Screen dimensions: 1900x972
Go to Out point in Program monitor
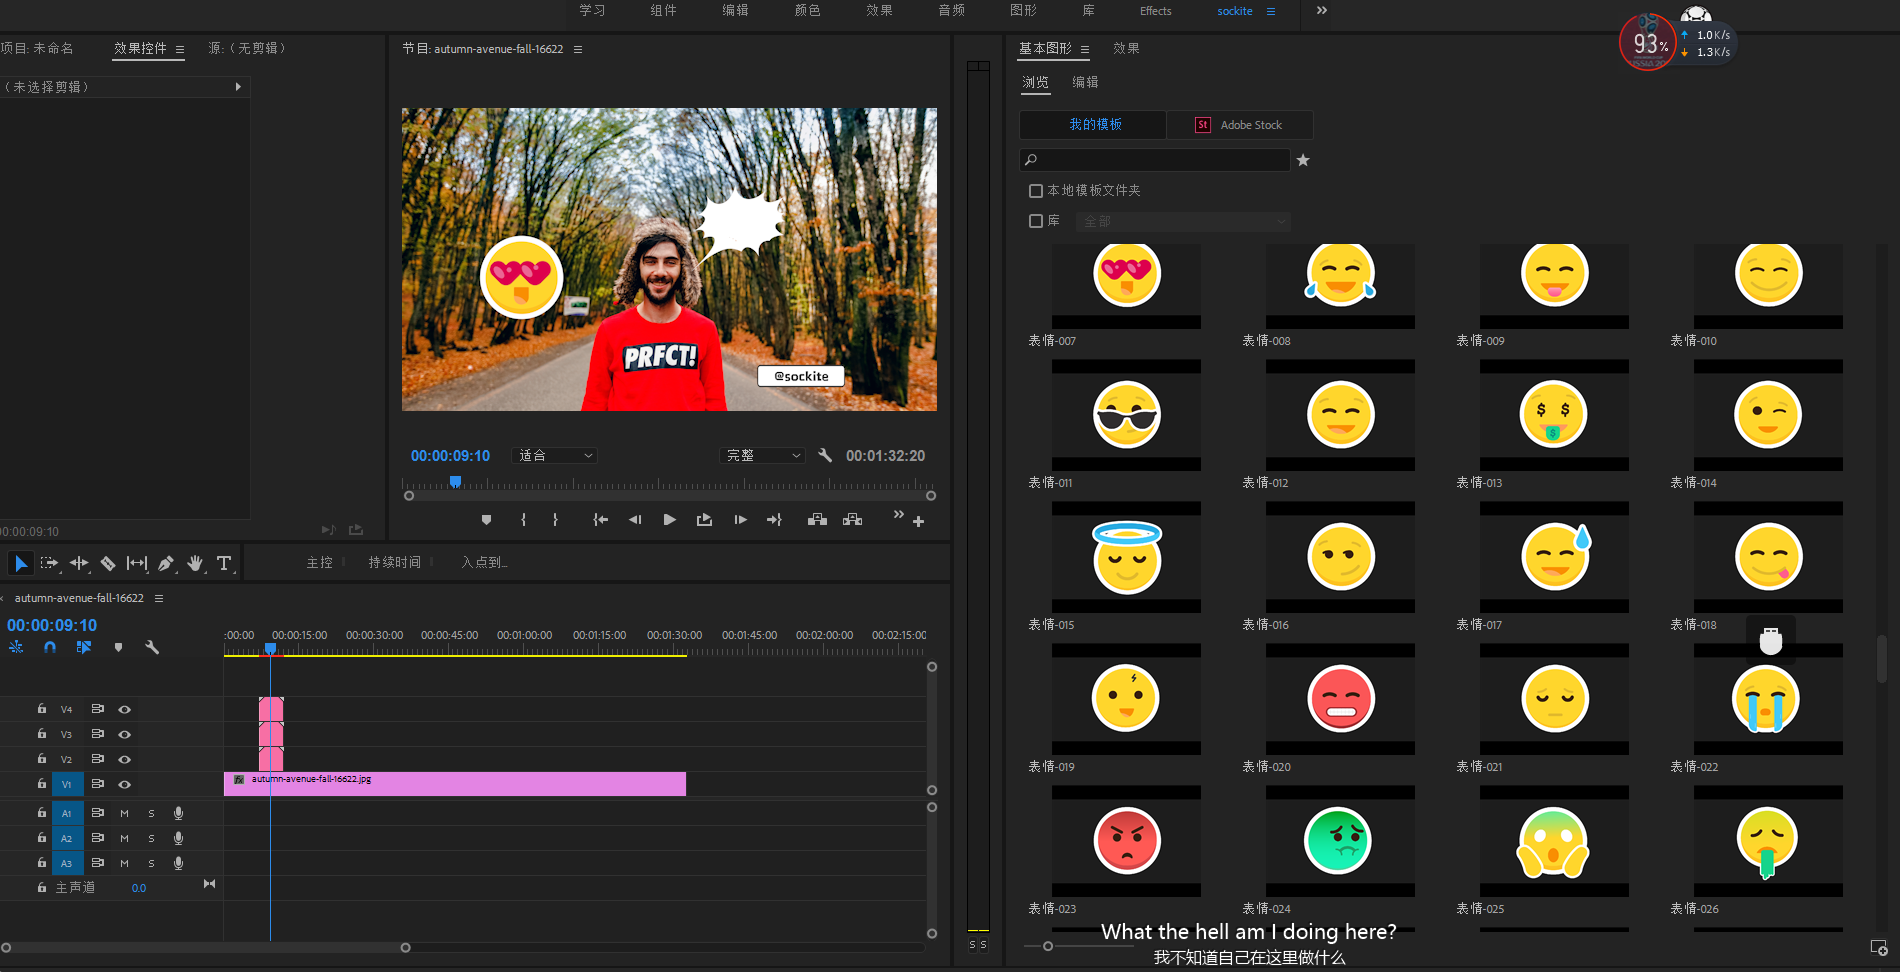coord(775,520)
